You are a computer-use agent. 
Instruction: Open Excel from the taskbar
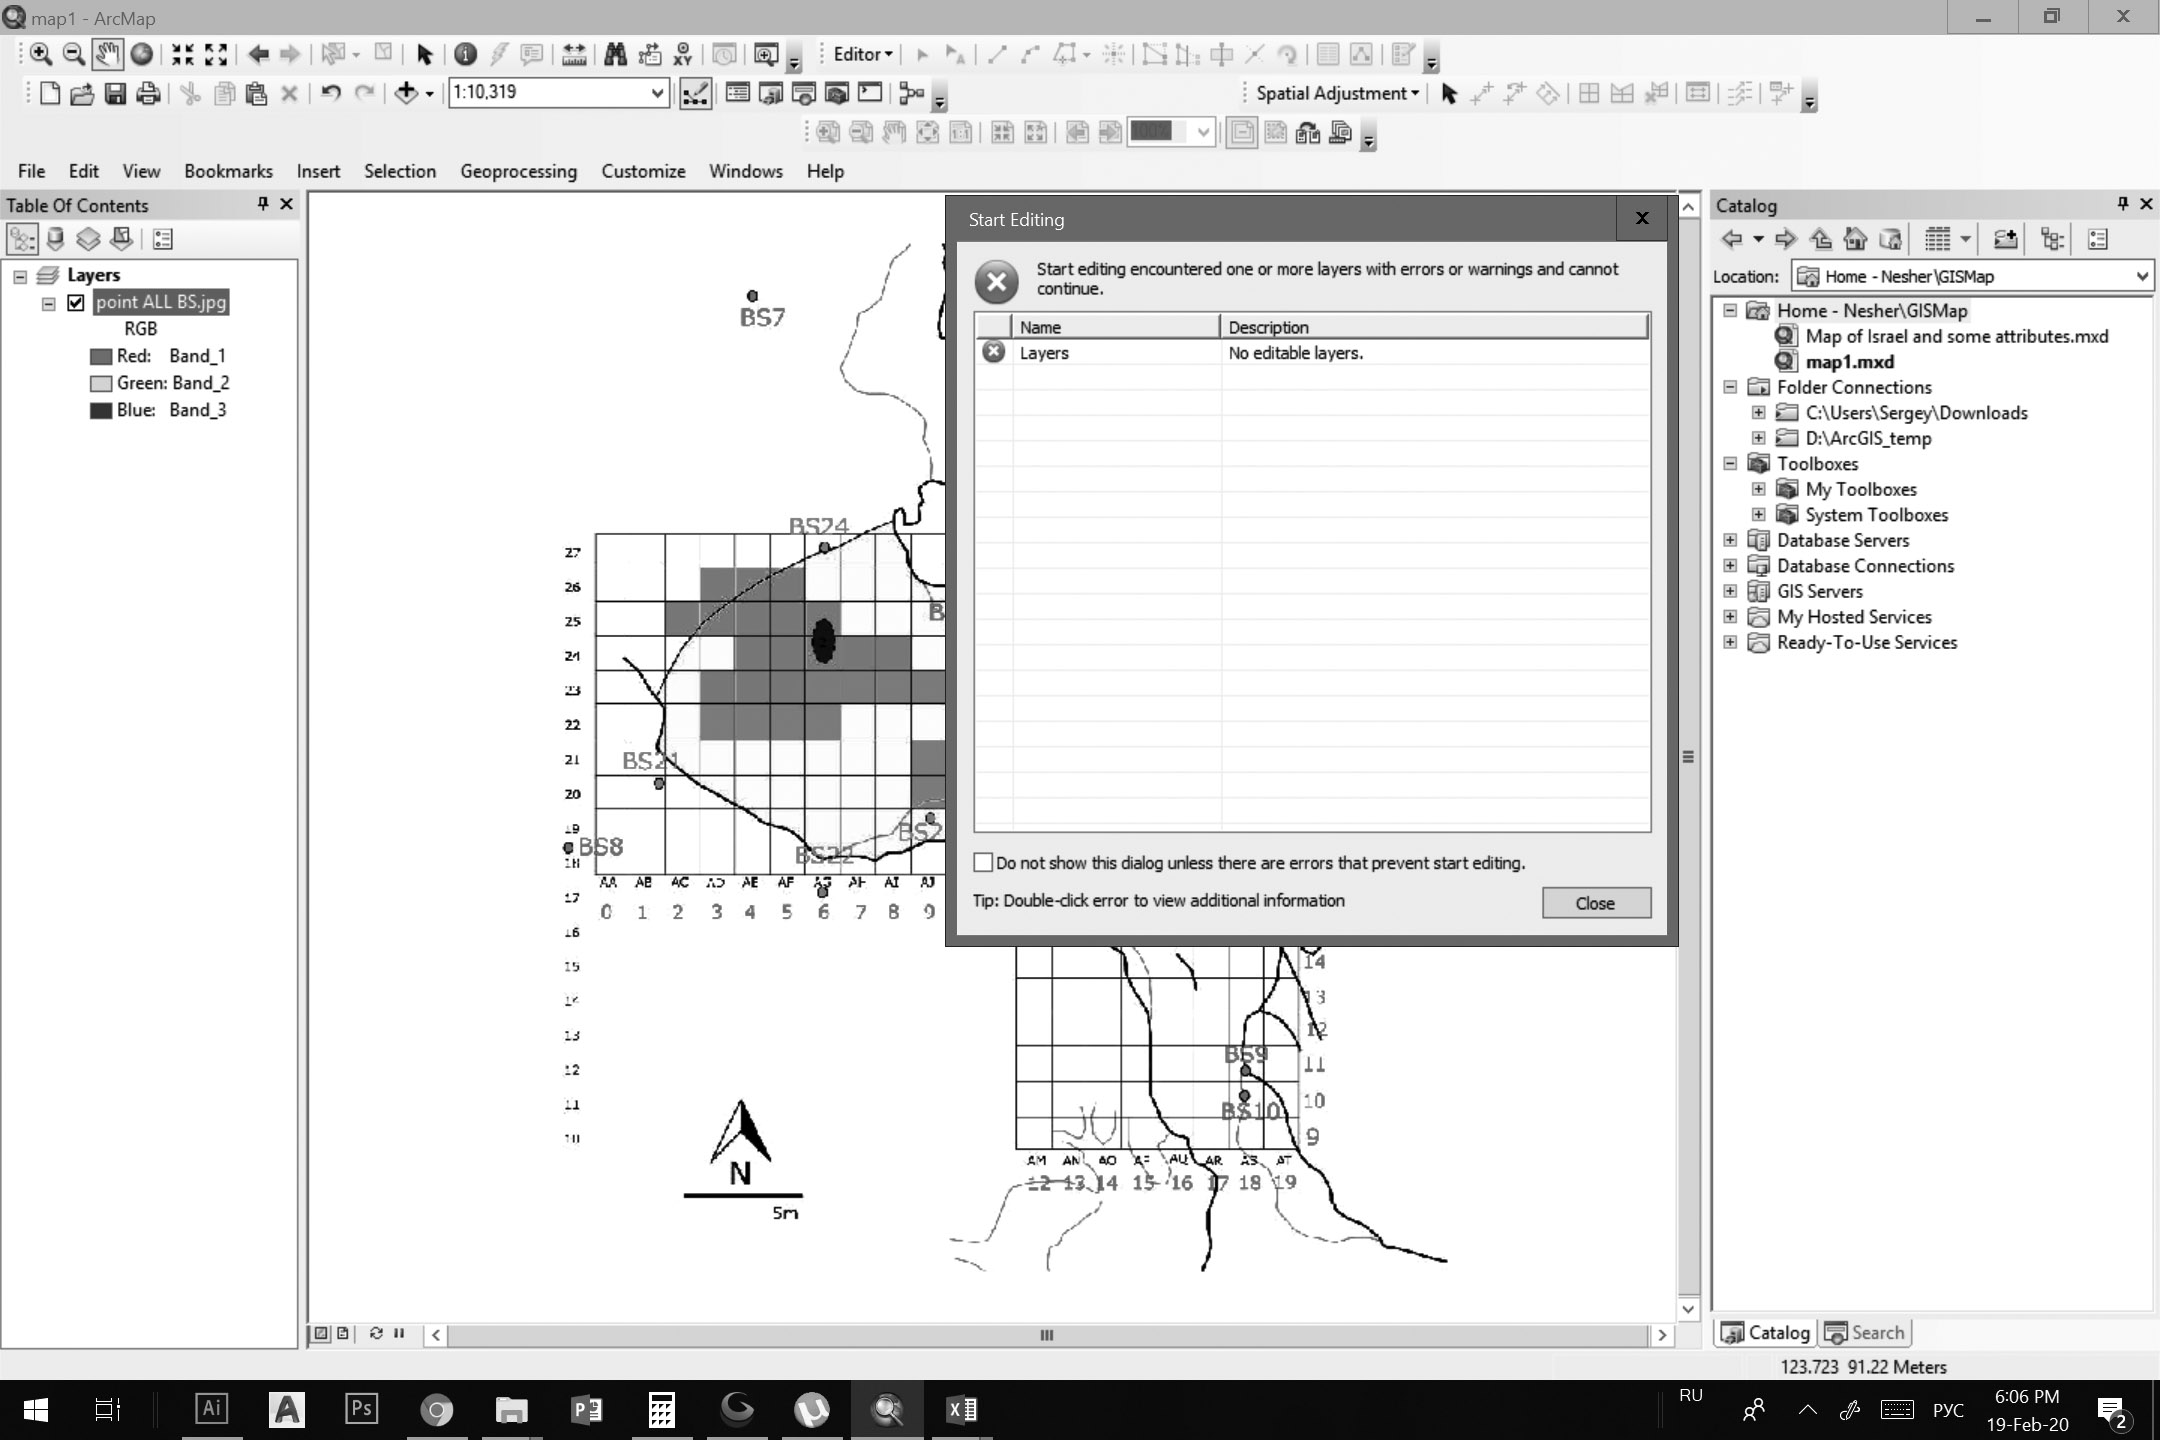pyautogui.click(x=961, y=1410)
